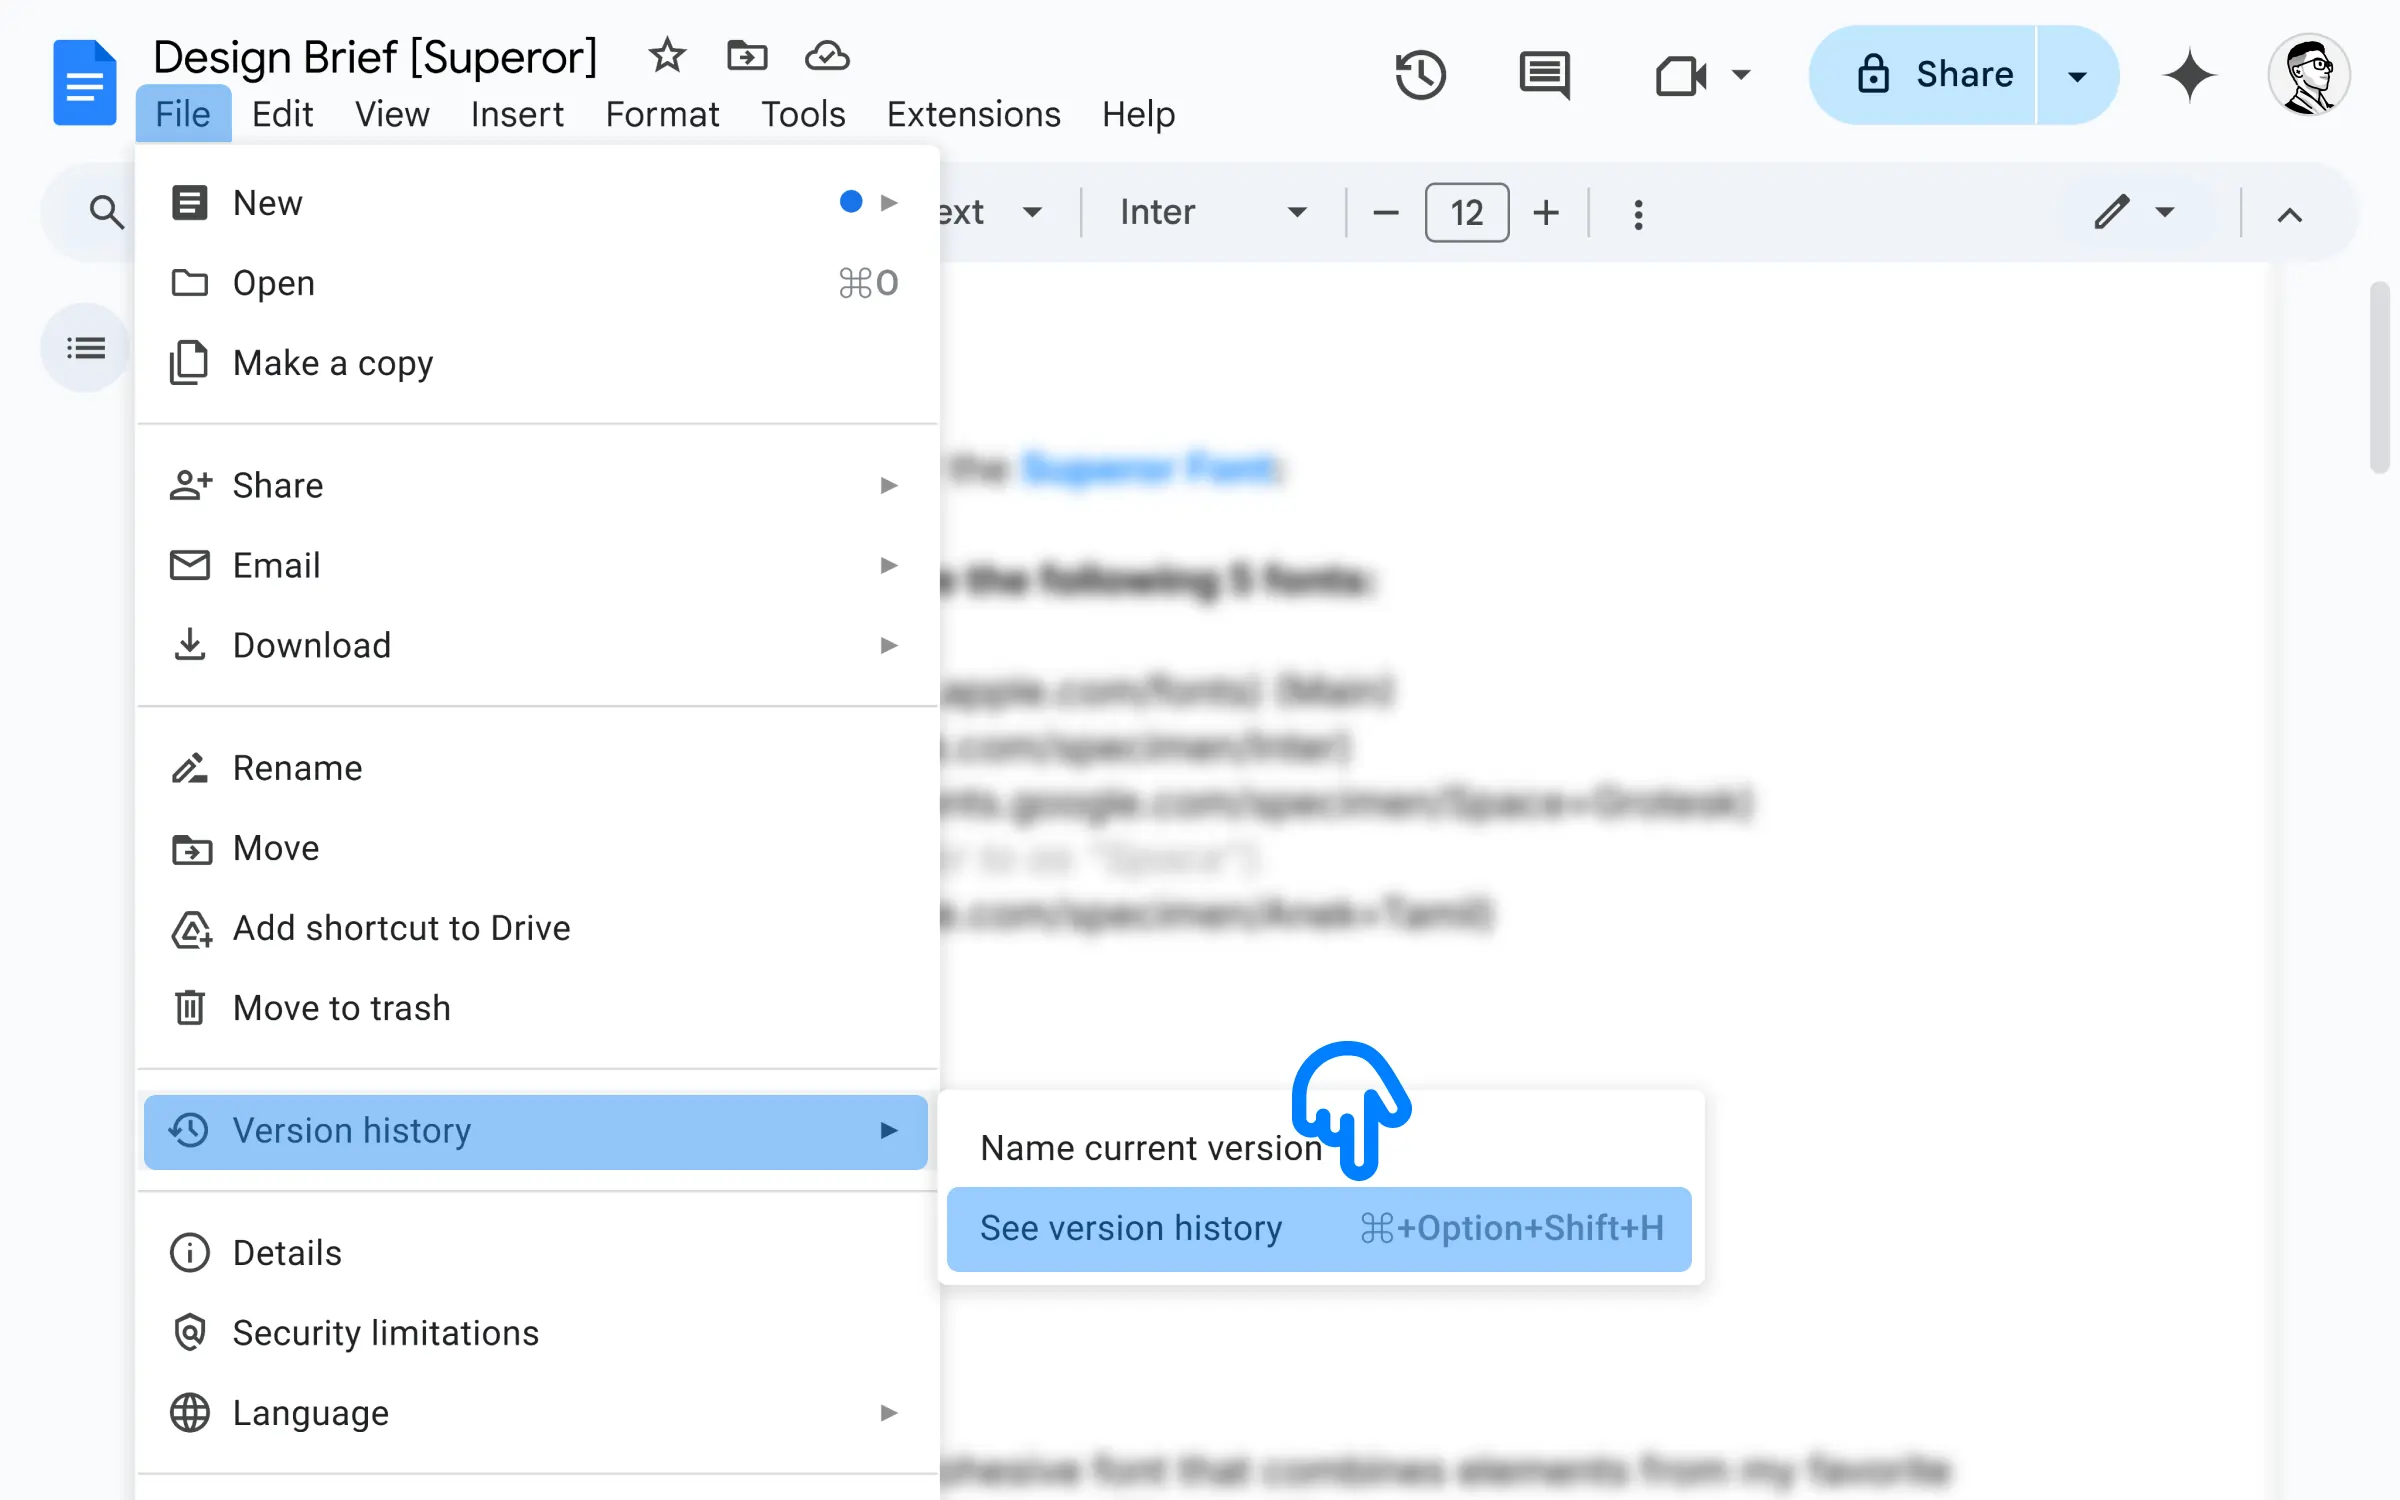The image size is (2400, 1500).
Task: Click the move-to-folder icon beside title
Action: (747, 56)
